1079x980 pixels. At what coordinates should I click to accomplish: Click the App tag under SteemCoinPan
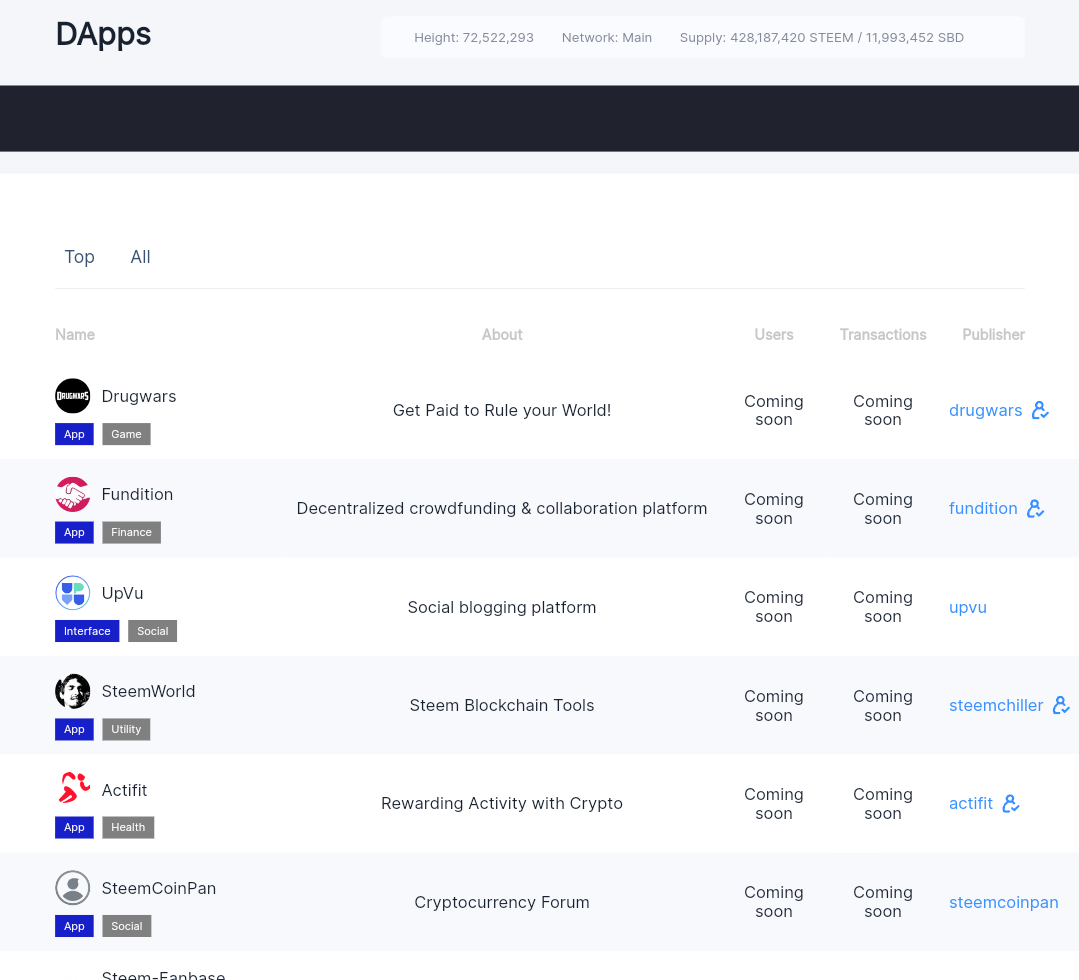click(x=74, y=926)
